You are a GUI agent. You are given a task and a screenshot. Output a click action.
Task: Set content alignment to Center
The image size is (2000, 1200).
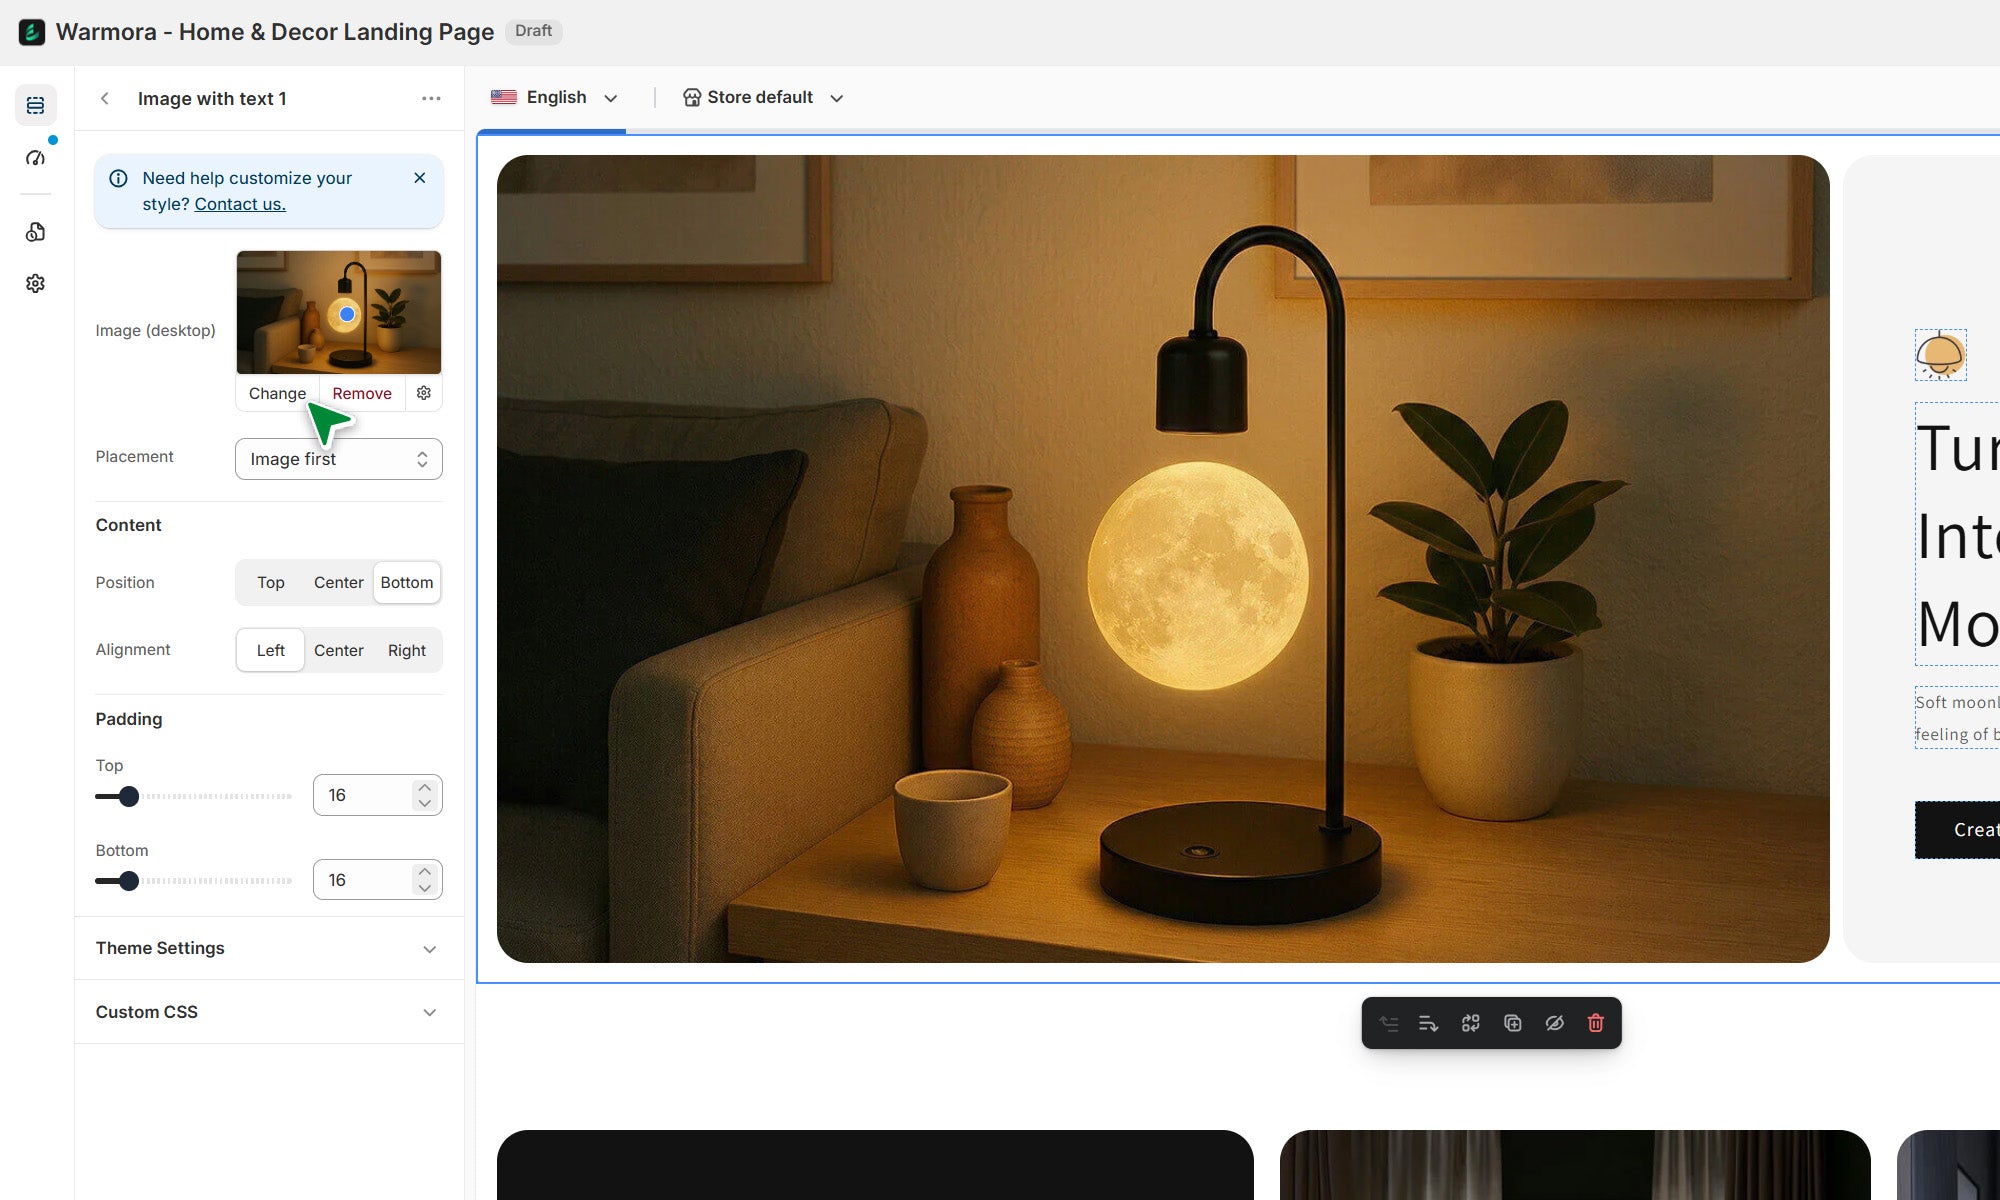click(x=338, y=650)
